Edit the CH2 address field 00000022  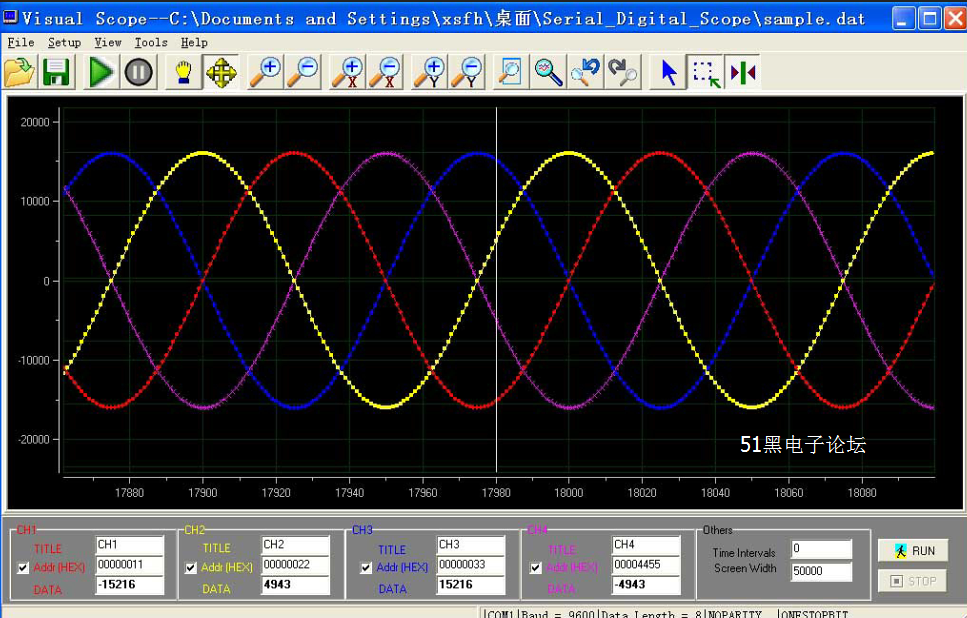[295, 564]
